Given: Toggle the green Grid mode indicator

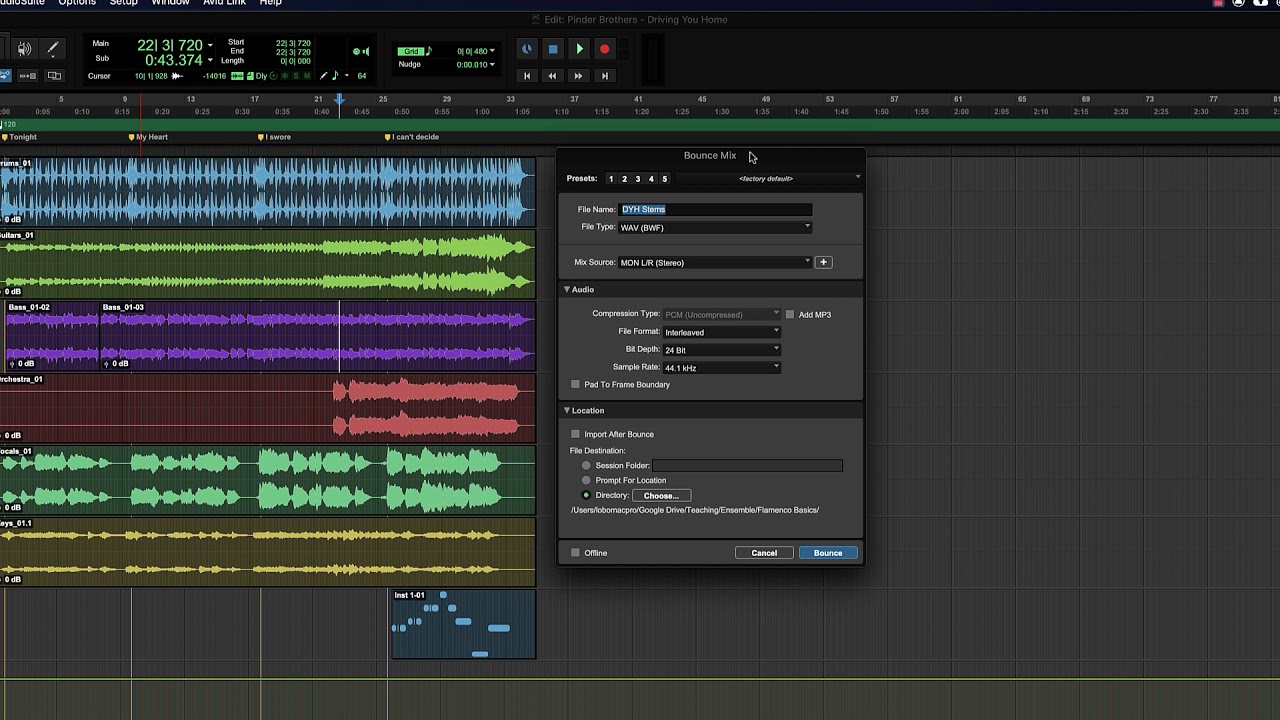Looking at the screenshot, I should tap(410, 52).
